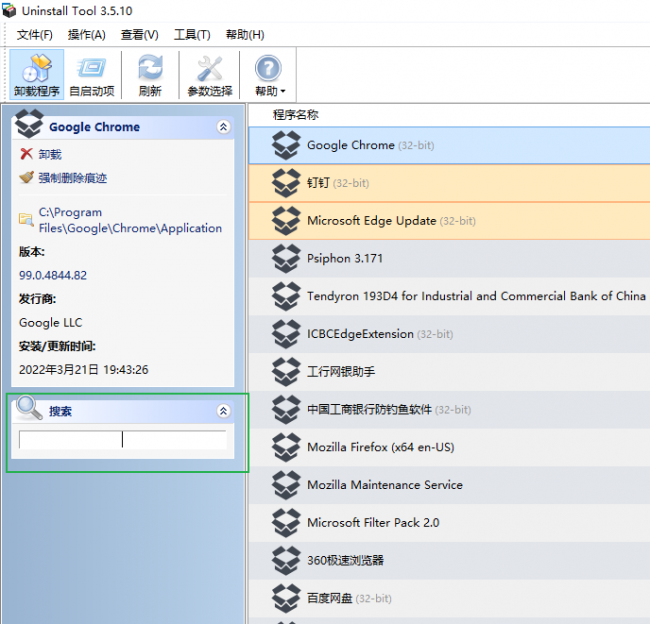Click the icon of 百度网盘 row
This screenshot has width=650, height=624.
click(x=286, y=598)
